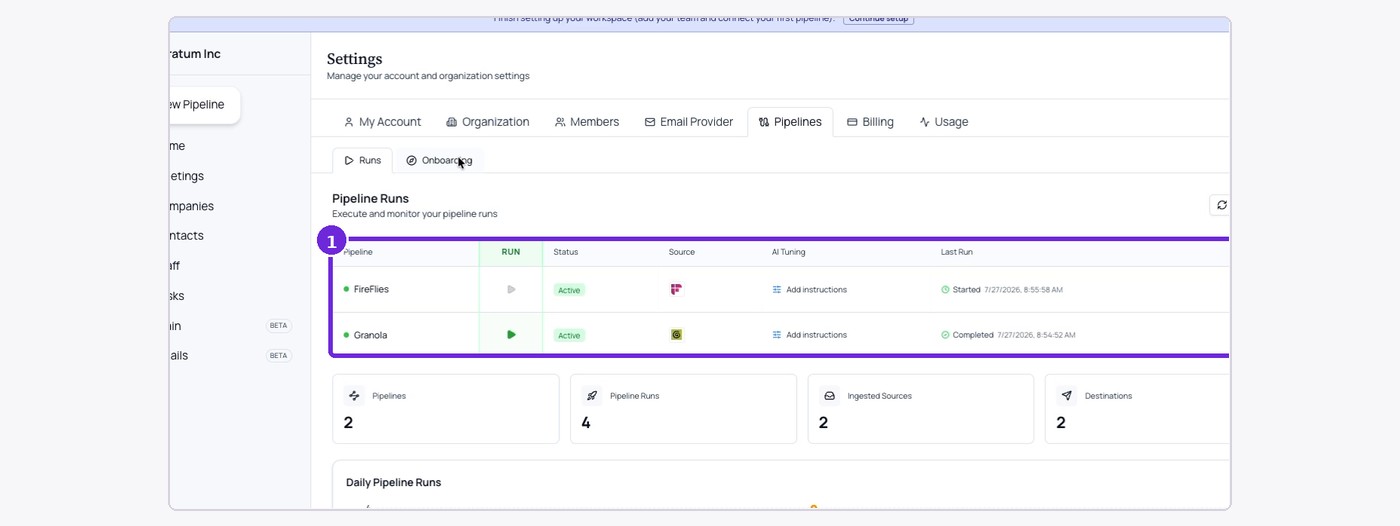Viewport: 1400px width, 526px height.
Task: Click the AI Tuning column header
Action: (788, 252)
